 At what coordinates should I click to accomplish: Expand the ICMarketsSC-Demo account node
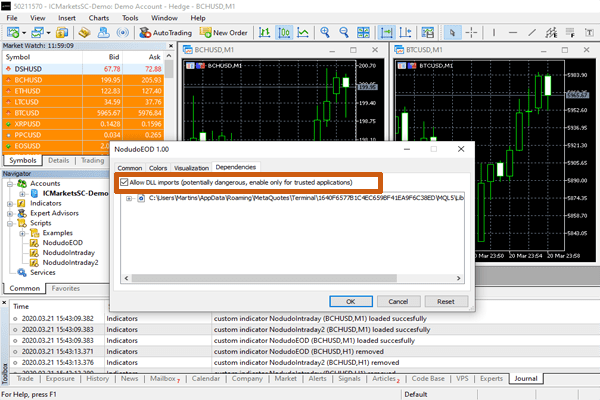tap(22, 193)
